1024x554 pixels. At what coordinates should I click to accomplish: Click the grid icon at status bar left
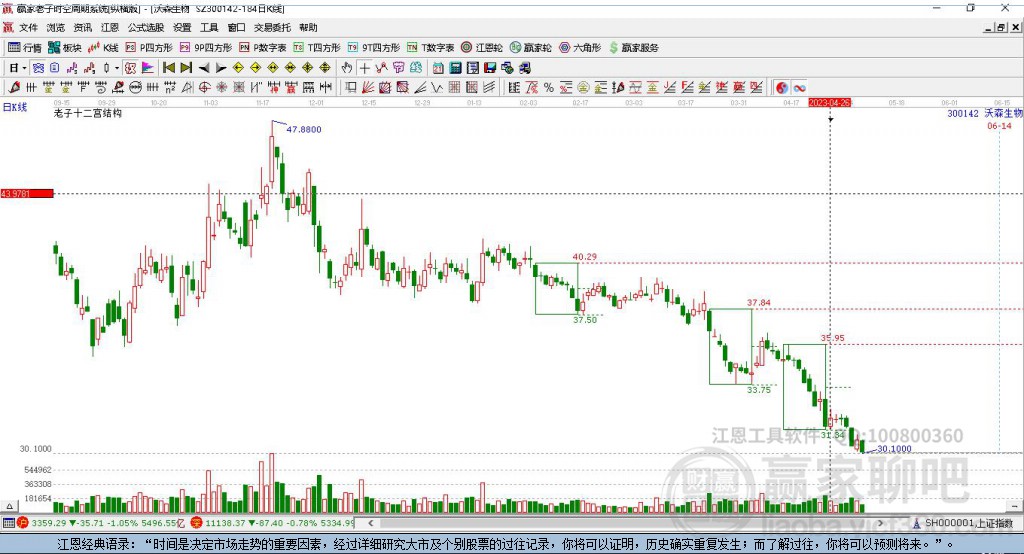(x=8, y=523)
